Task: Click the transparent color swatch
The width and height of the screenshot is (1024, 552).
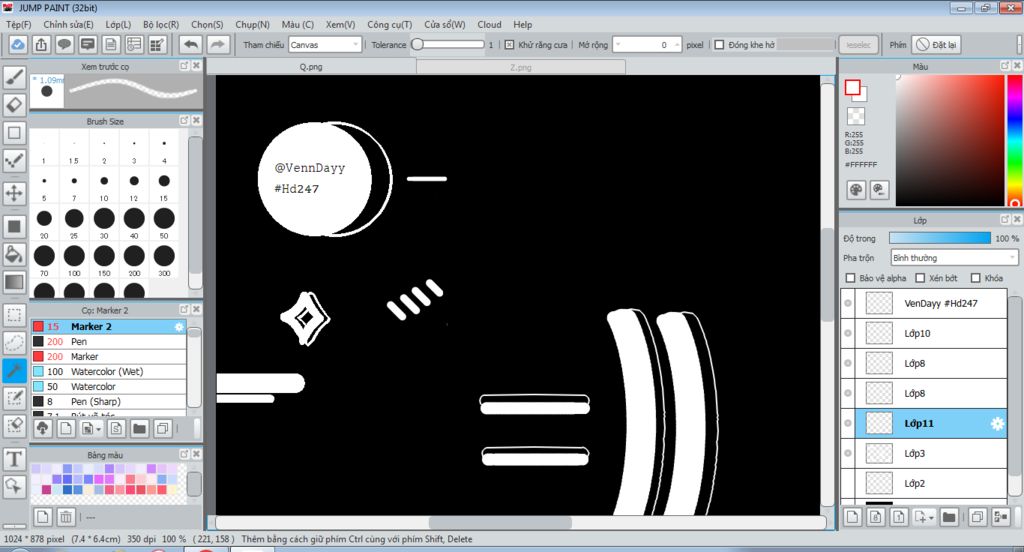Action: coord(856,116)
